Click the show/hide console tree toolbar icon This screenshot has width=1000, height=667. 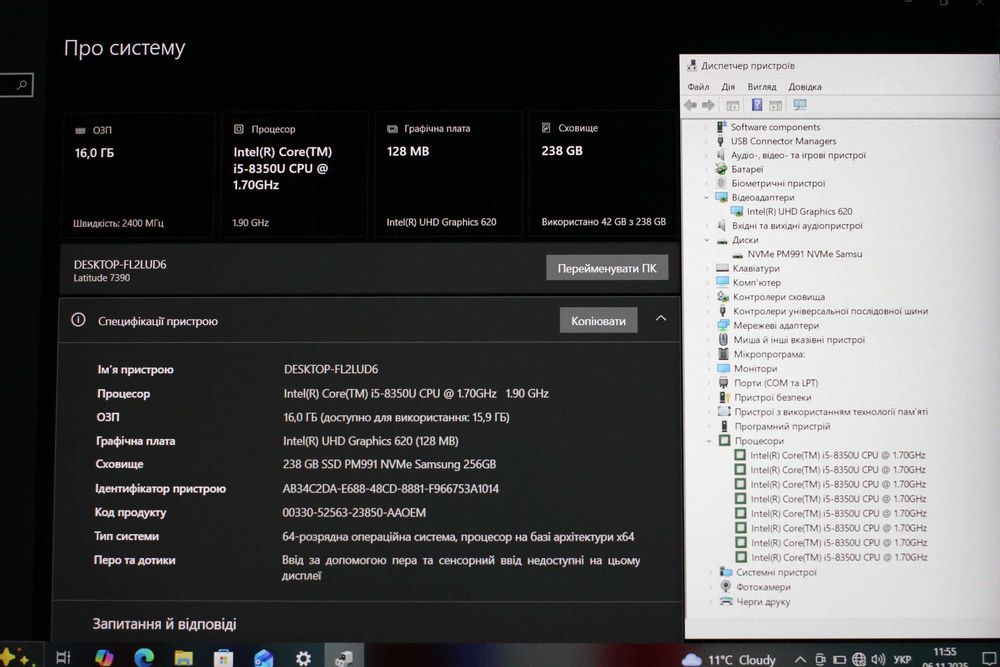tap(733, 105)
